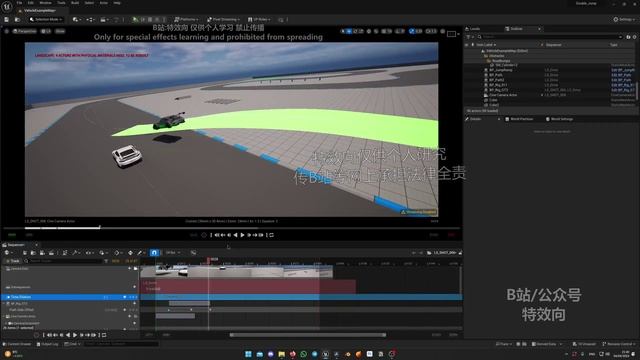
Task: Toggle loop playback in viewport transport
Action: pos(271,235)
